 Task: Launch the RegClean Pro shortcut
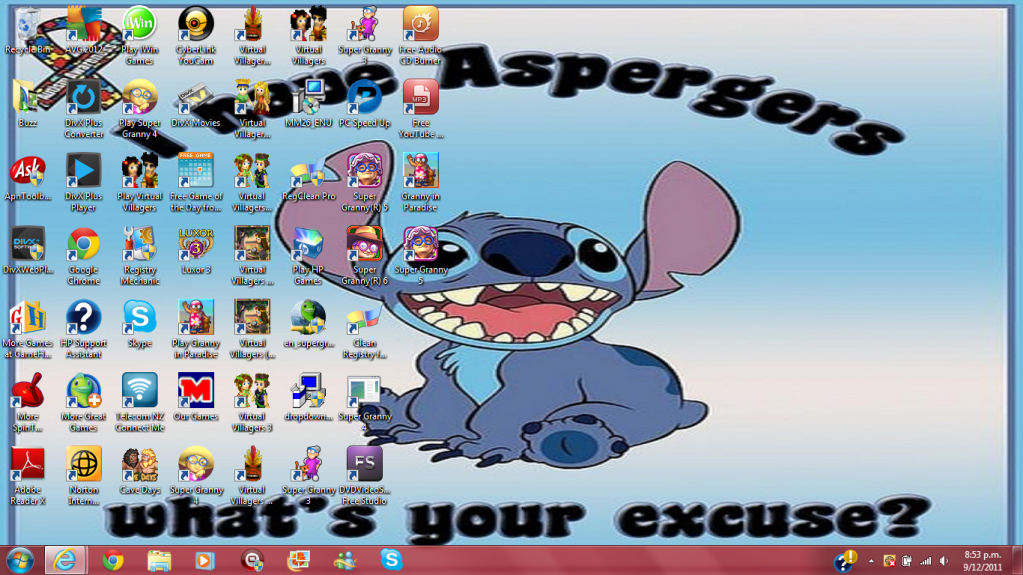pyautogui.click(x=309, y=178)
